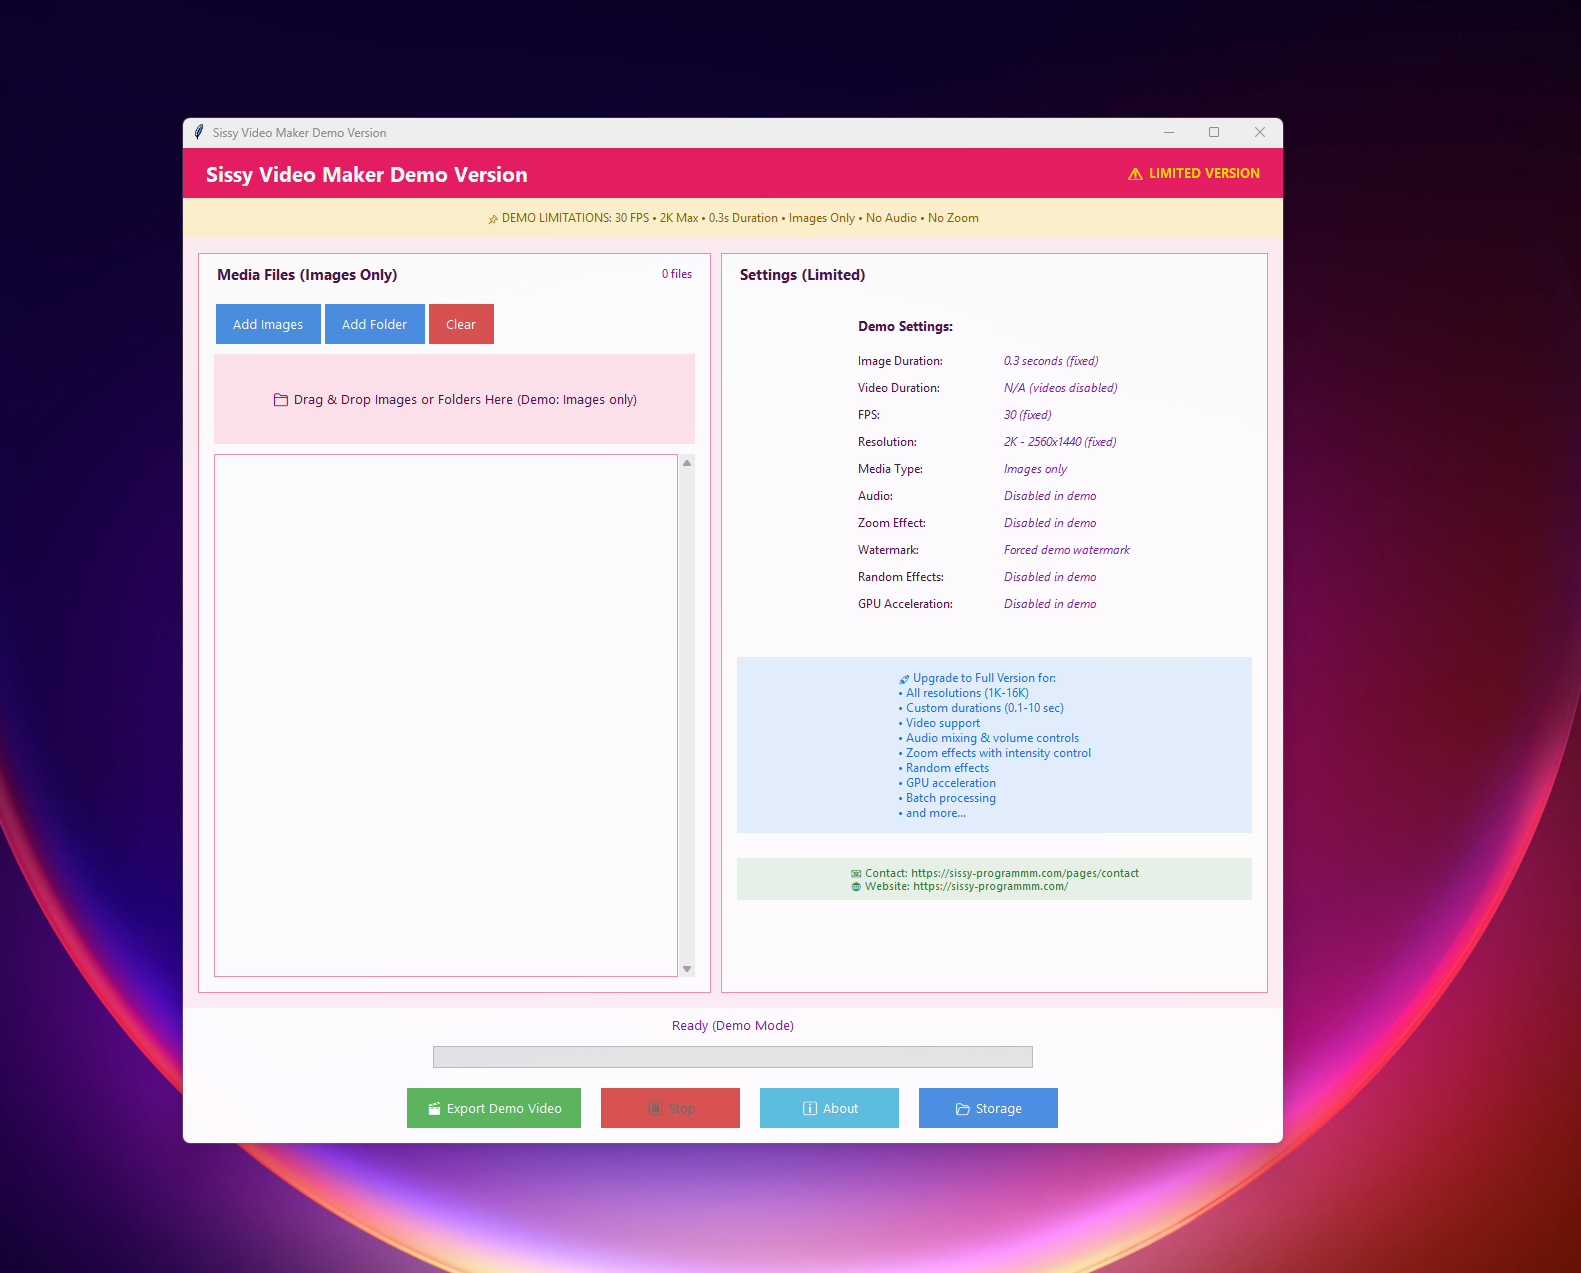This screenshot has height=1273, width=1581.
Task: Click the folder icon in drop zone
Action: pos(281,400)
